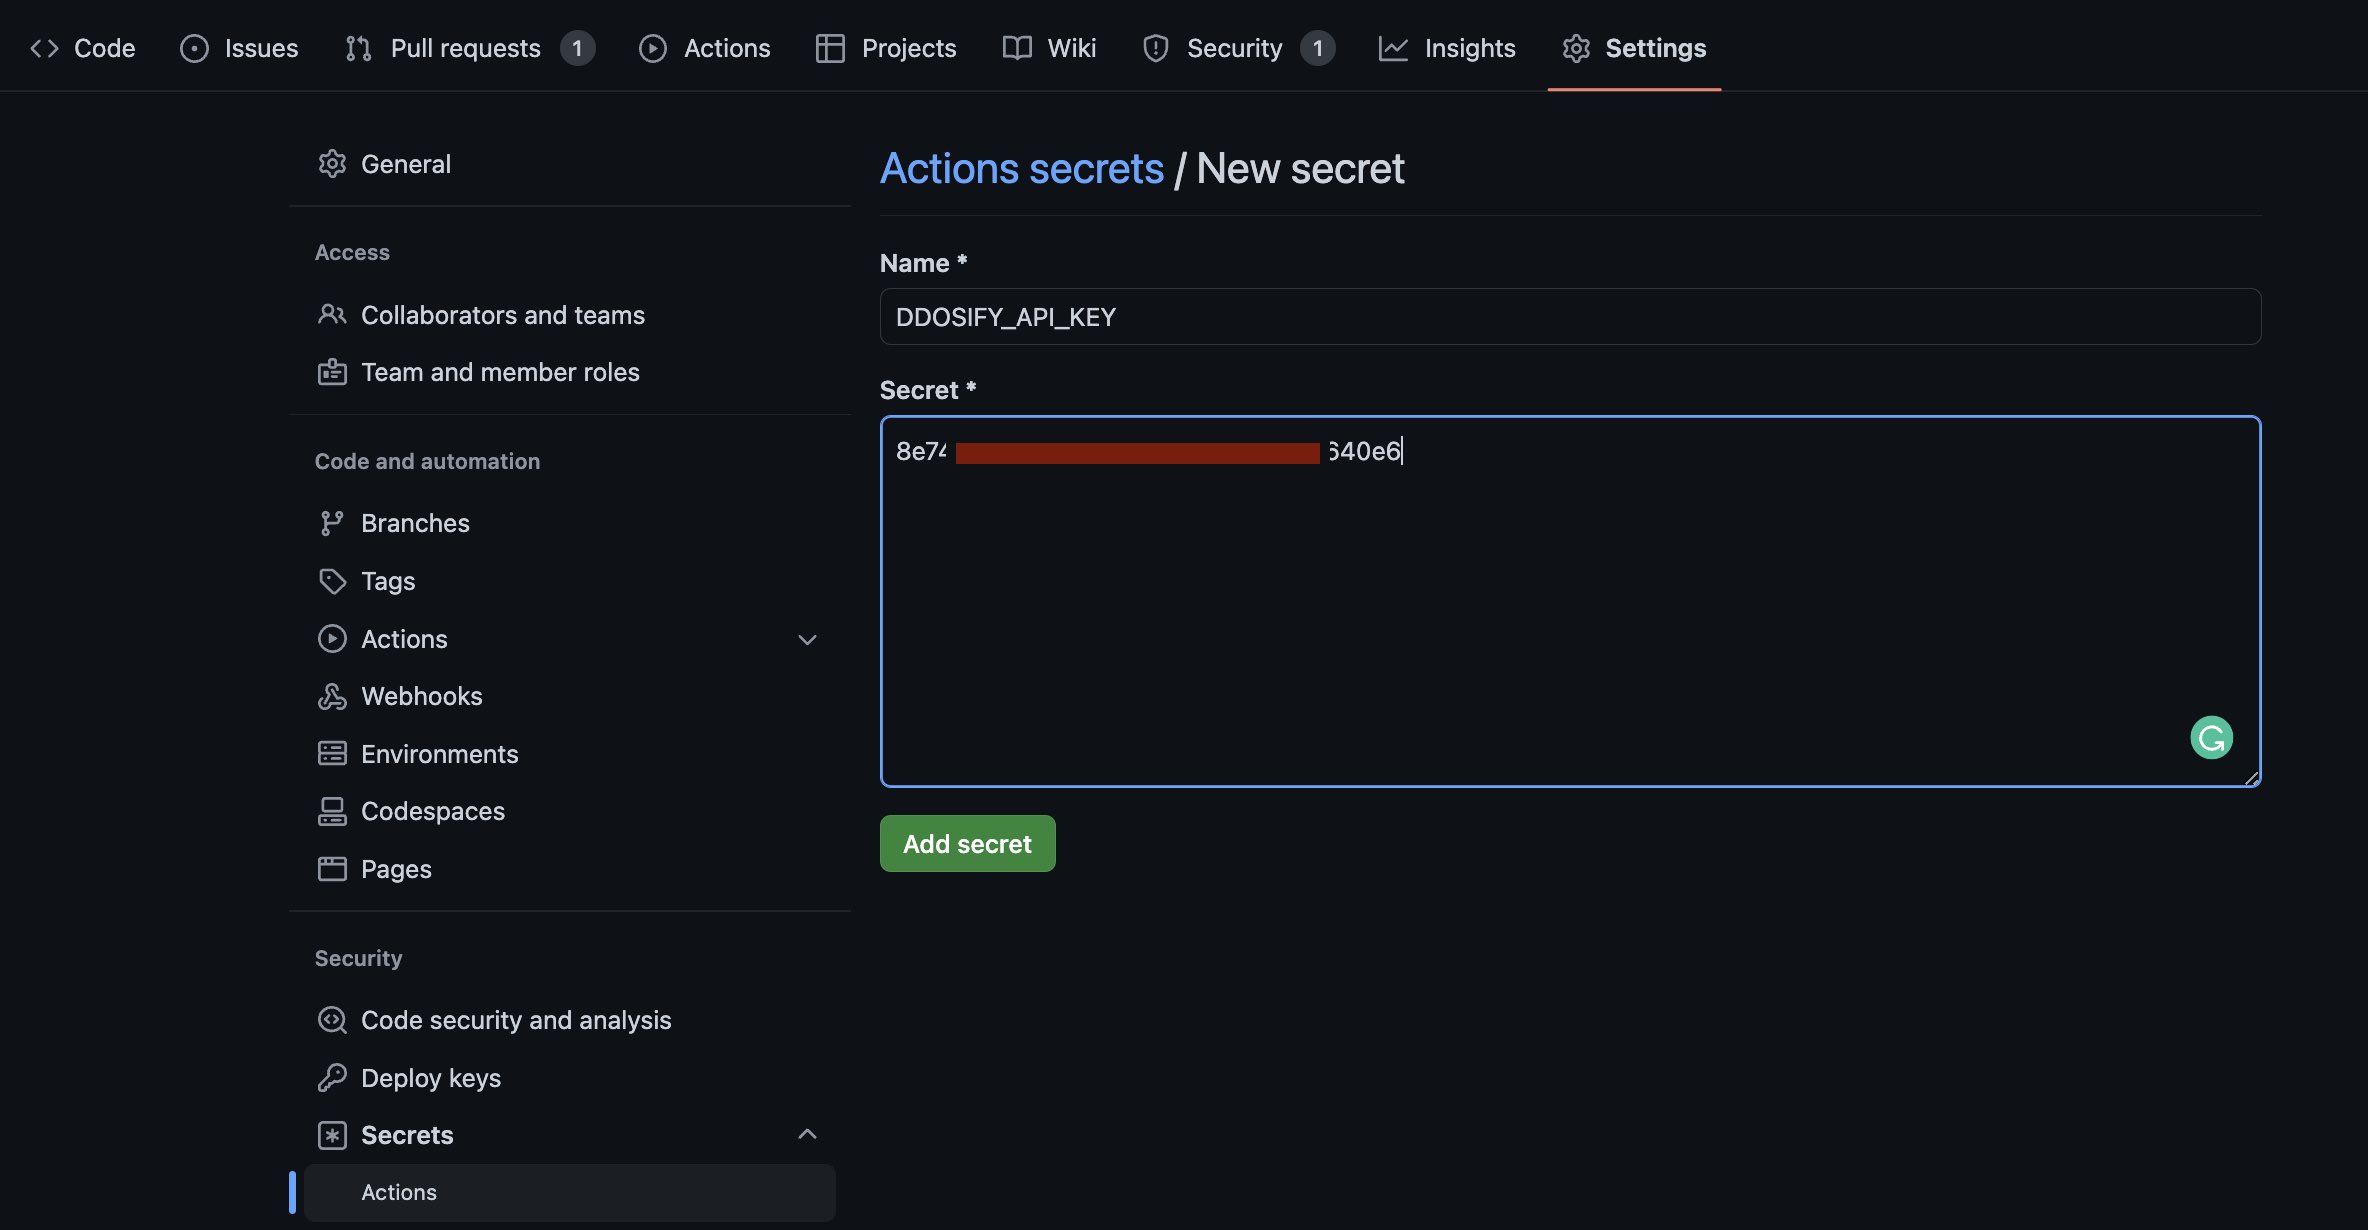Open the Wiki book icon
Screen dimensions: 2368x1230
(1015, 47)
